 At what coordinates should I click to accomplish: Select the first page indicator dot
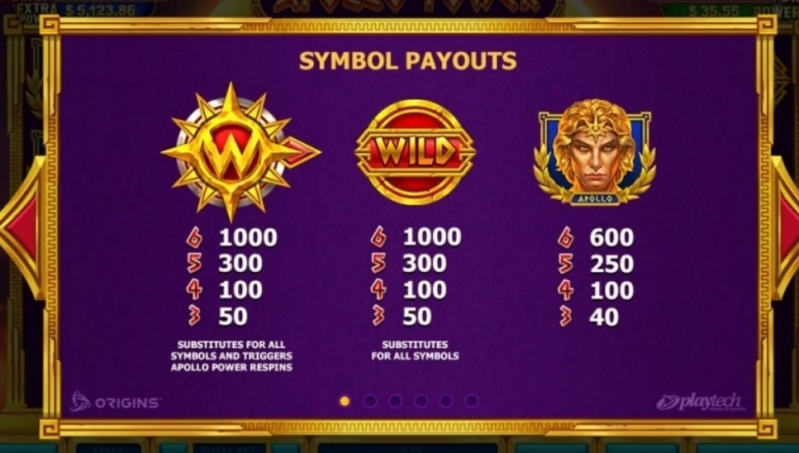[345, 401]
